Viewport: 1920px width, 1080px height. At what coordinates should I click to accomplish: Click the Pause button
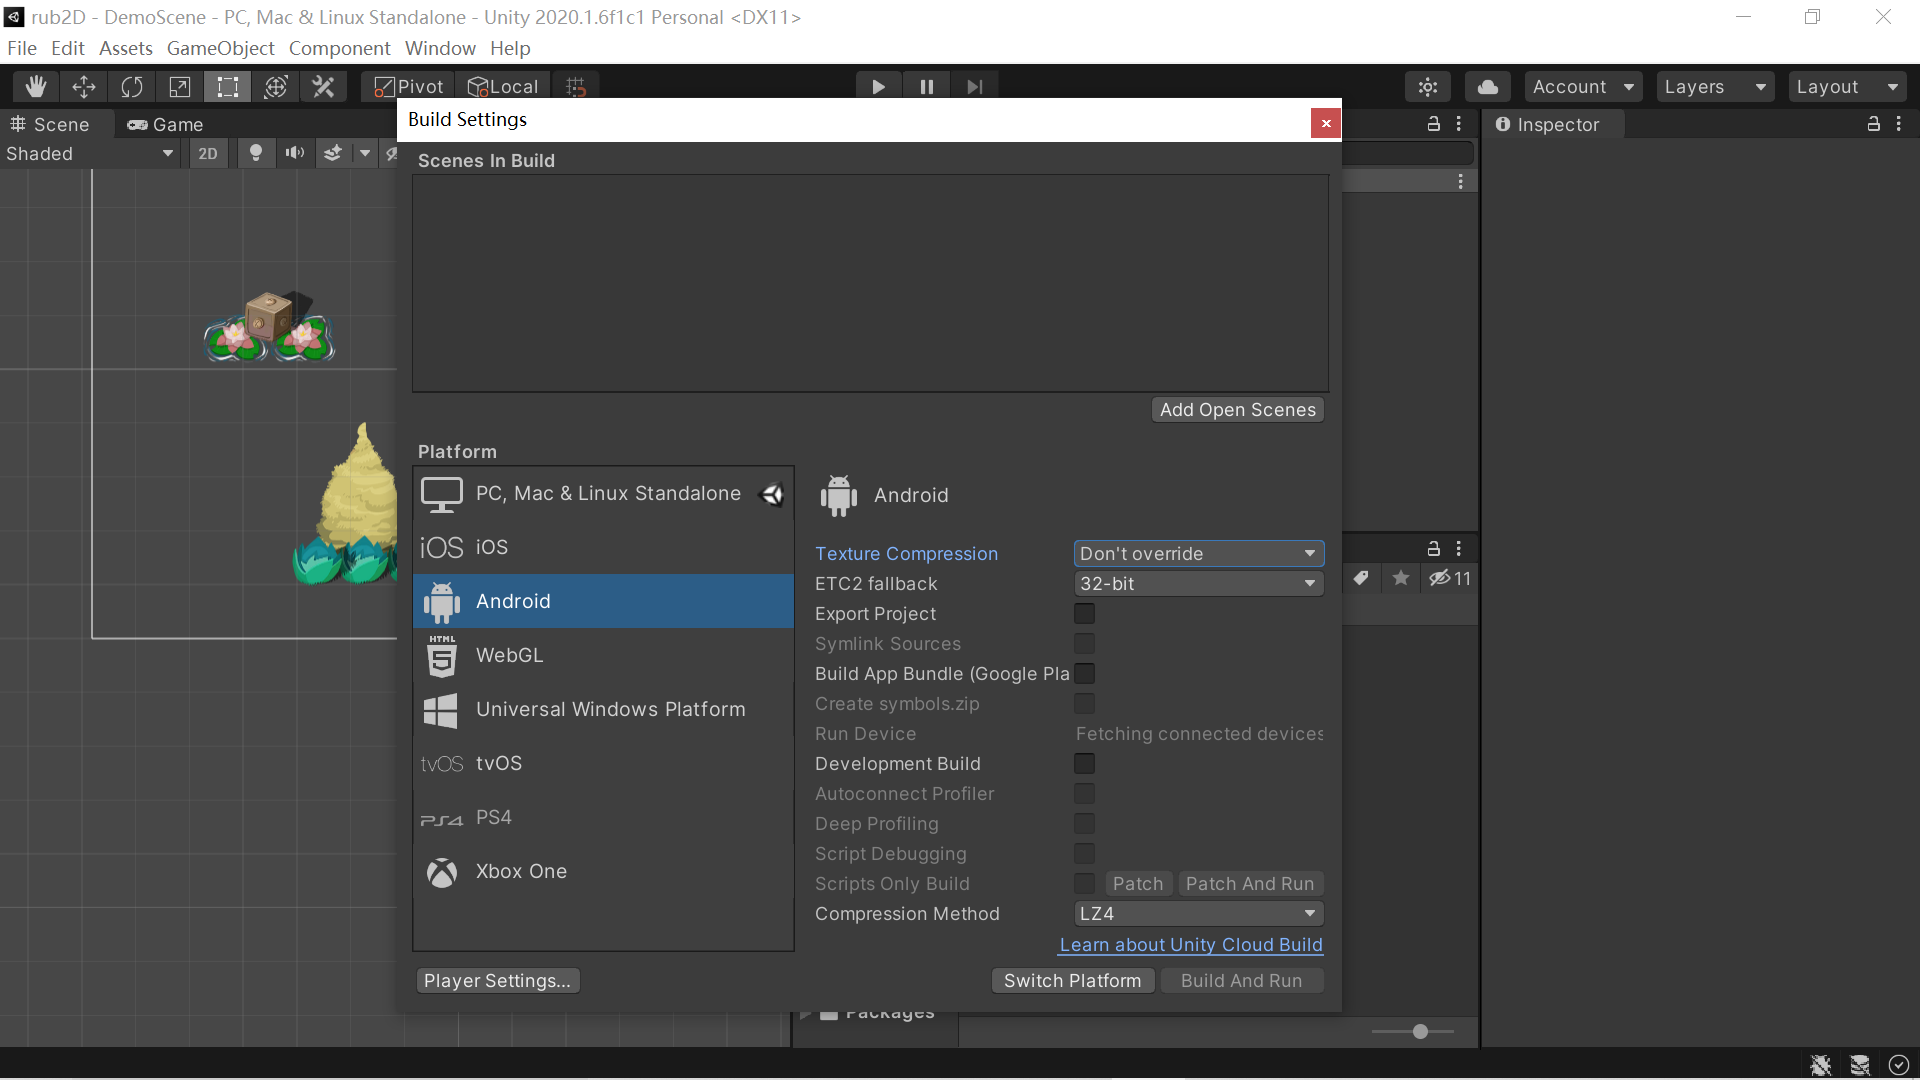tap(927, 87)
